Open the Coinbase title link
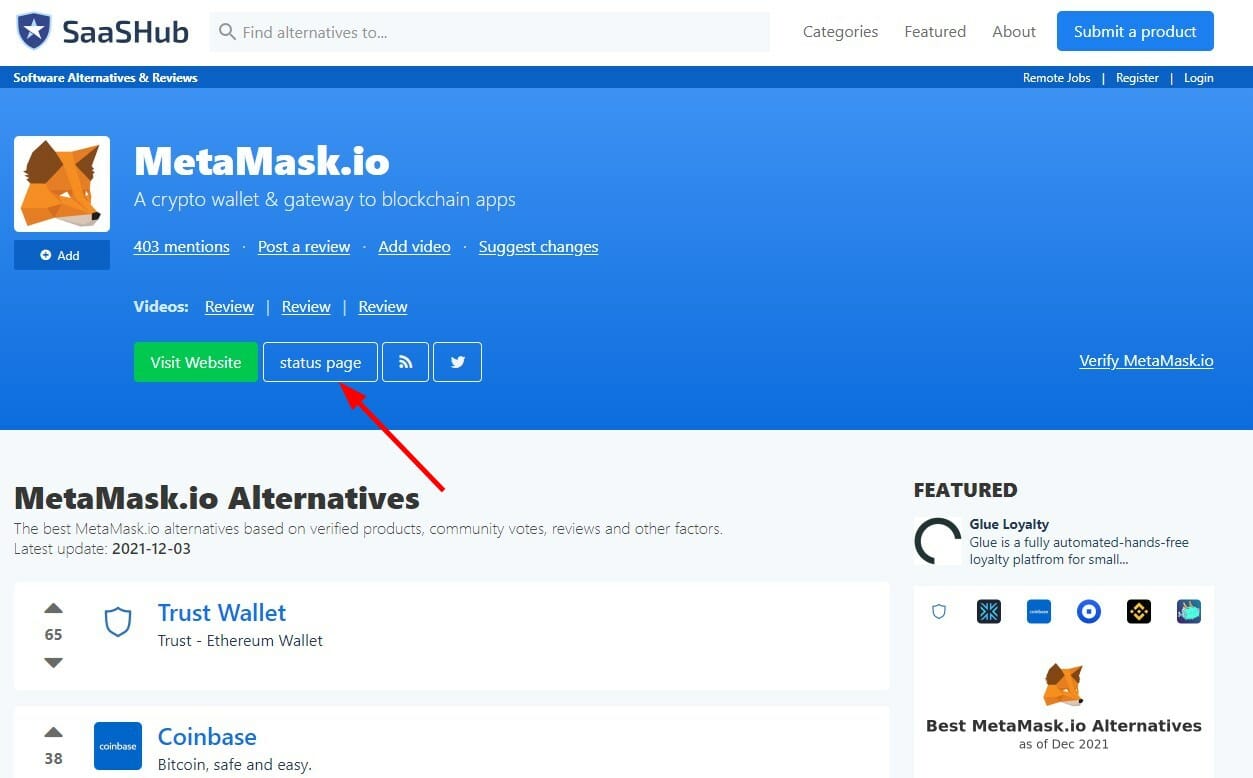 tap(207, 737)
